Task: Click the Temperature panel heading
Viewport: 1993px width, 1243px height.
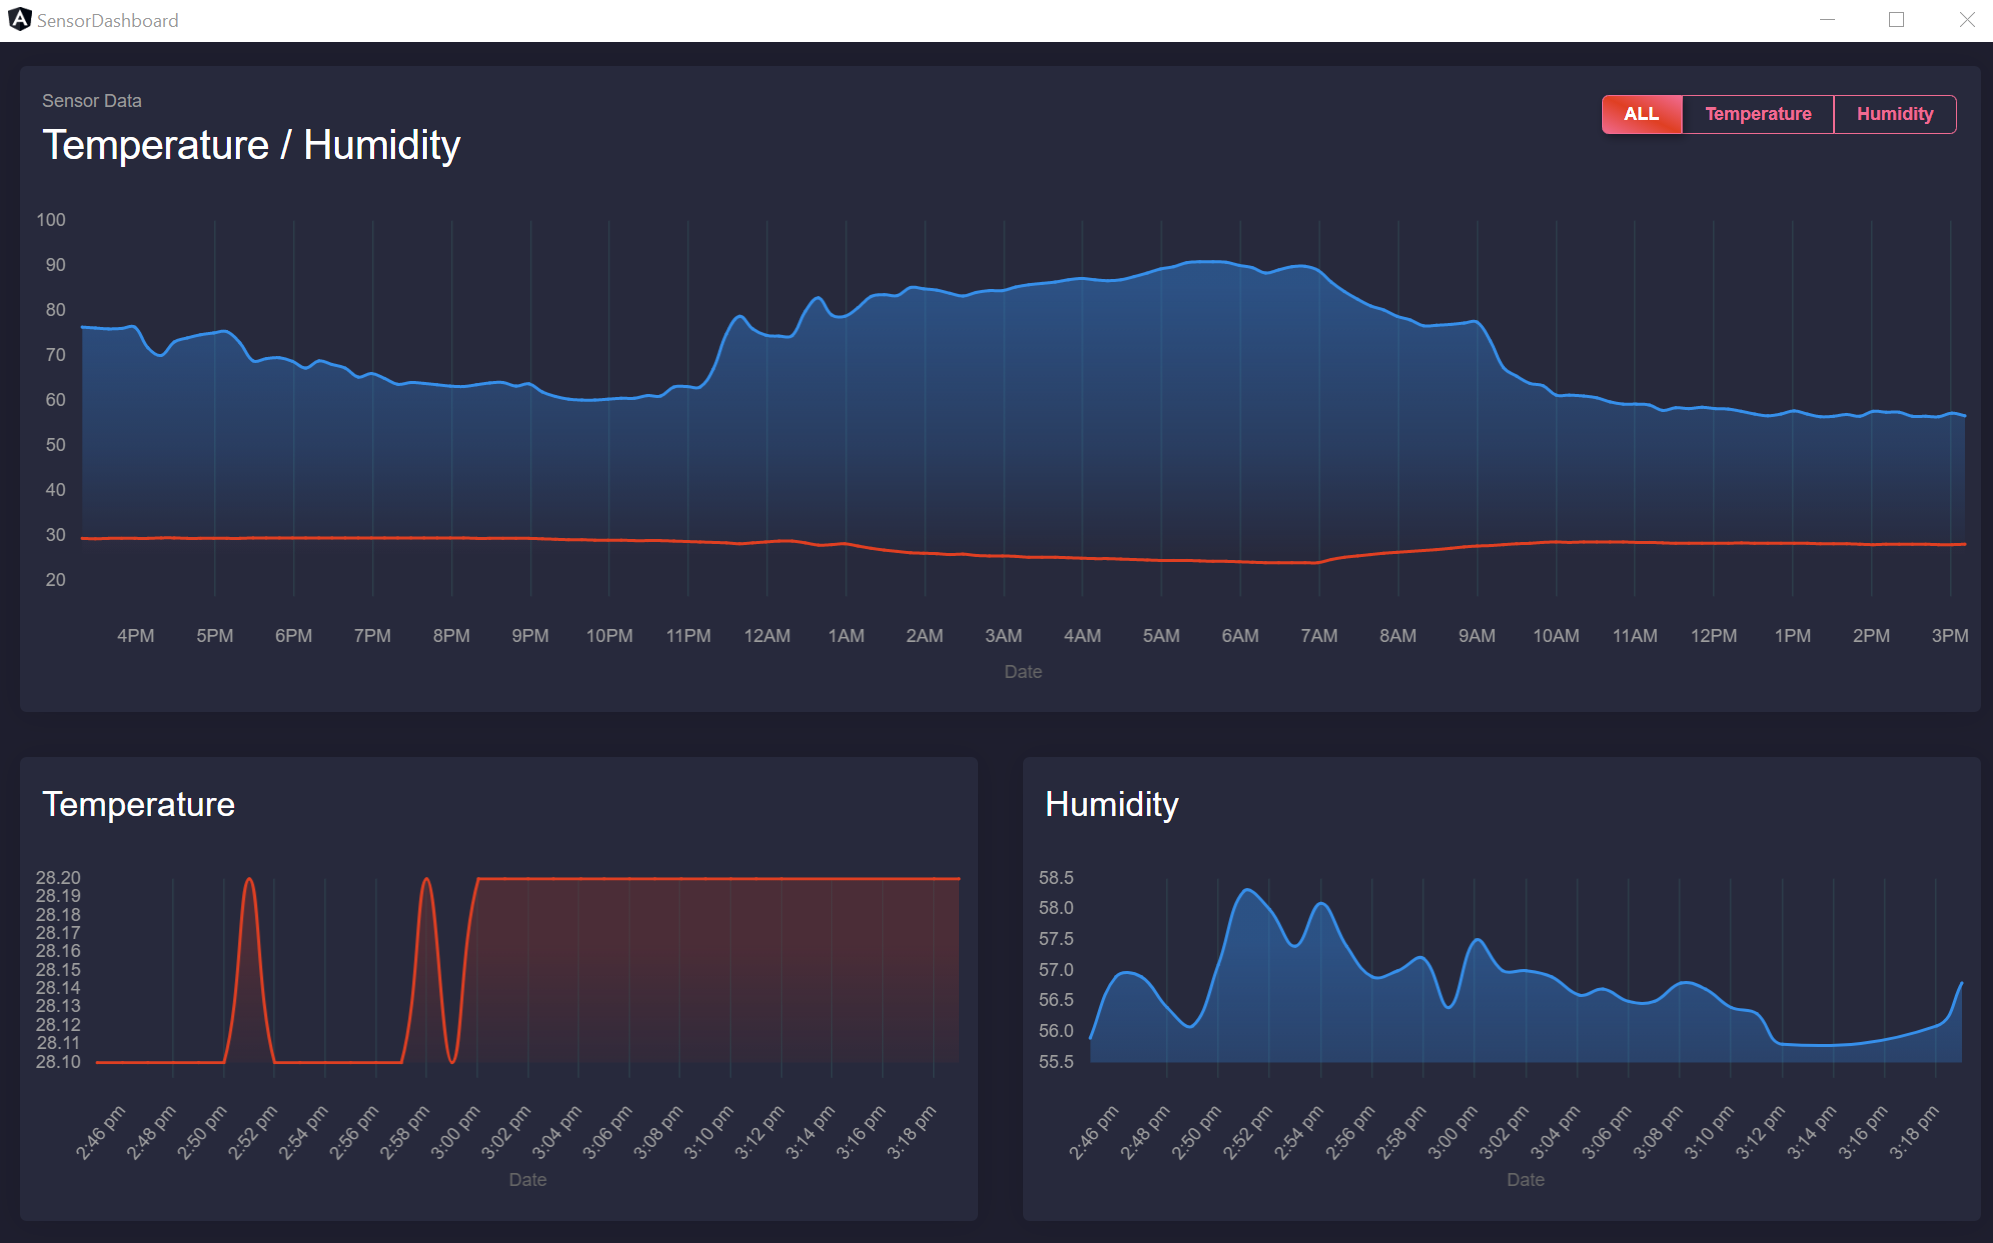Action: [x=139, y=803]
